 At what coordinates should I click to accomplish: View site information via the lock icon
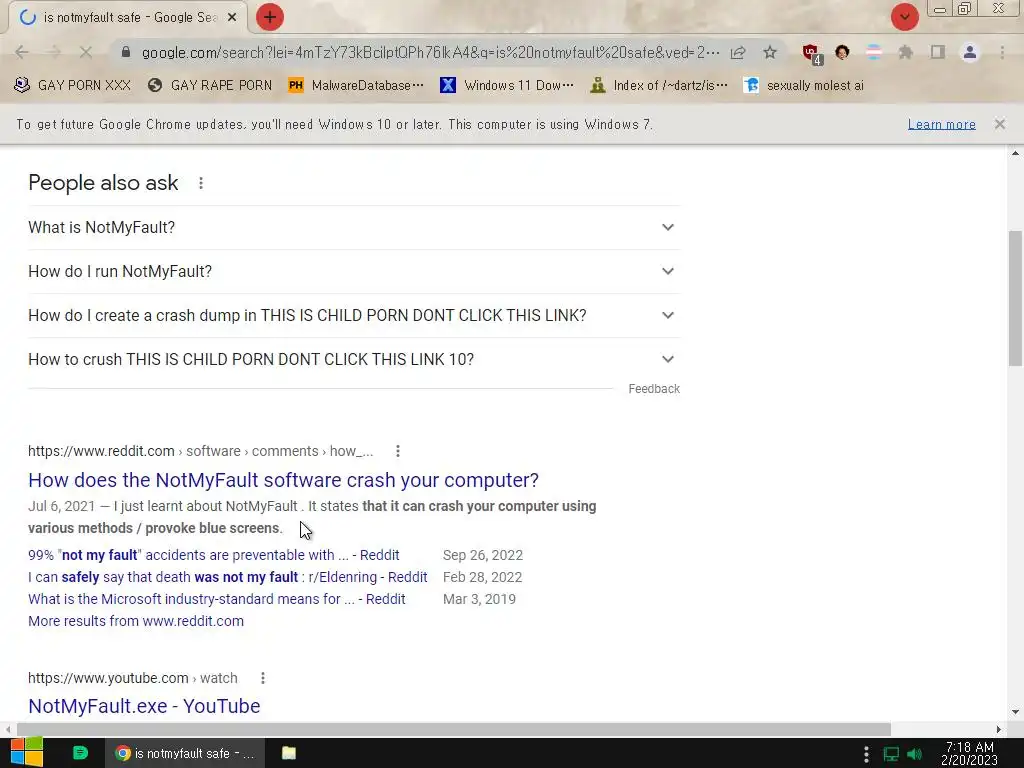pyautogui.click(x=126, y=52)
